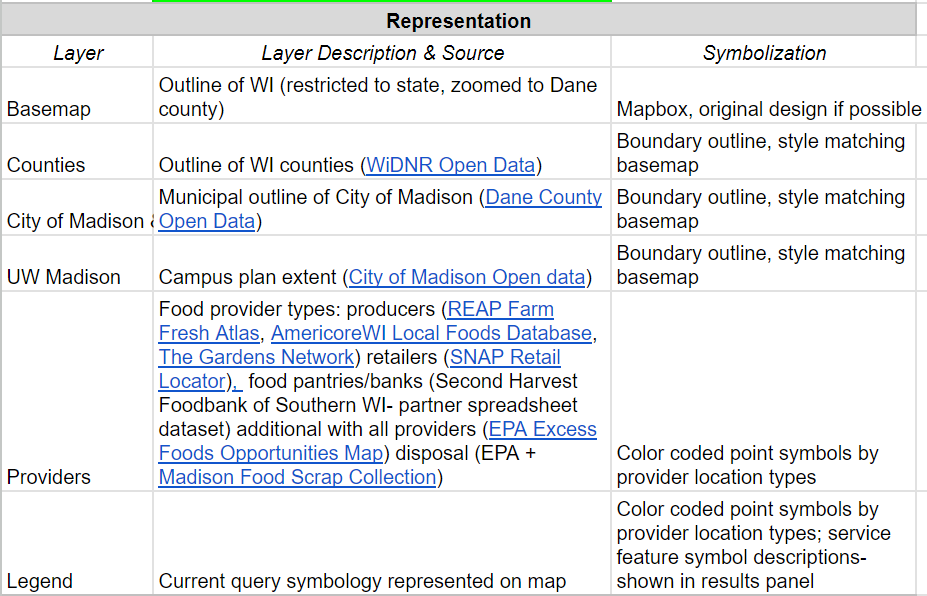Select the 'Current query symbology represented on map' cell
This screenshot has height=596, width=927.
(x=382, y=543)
